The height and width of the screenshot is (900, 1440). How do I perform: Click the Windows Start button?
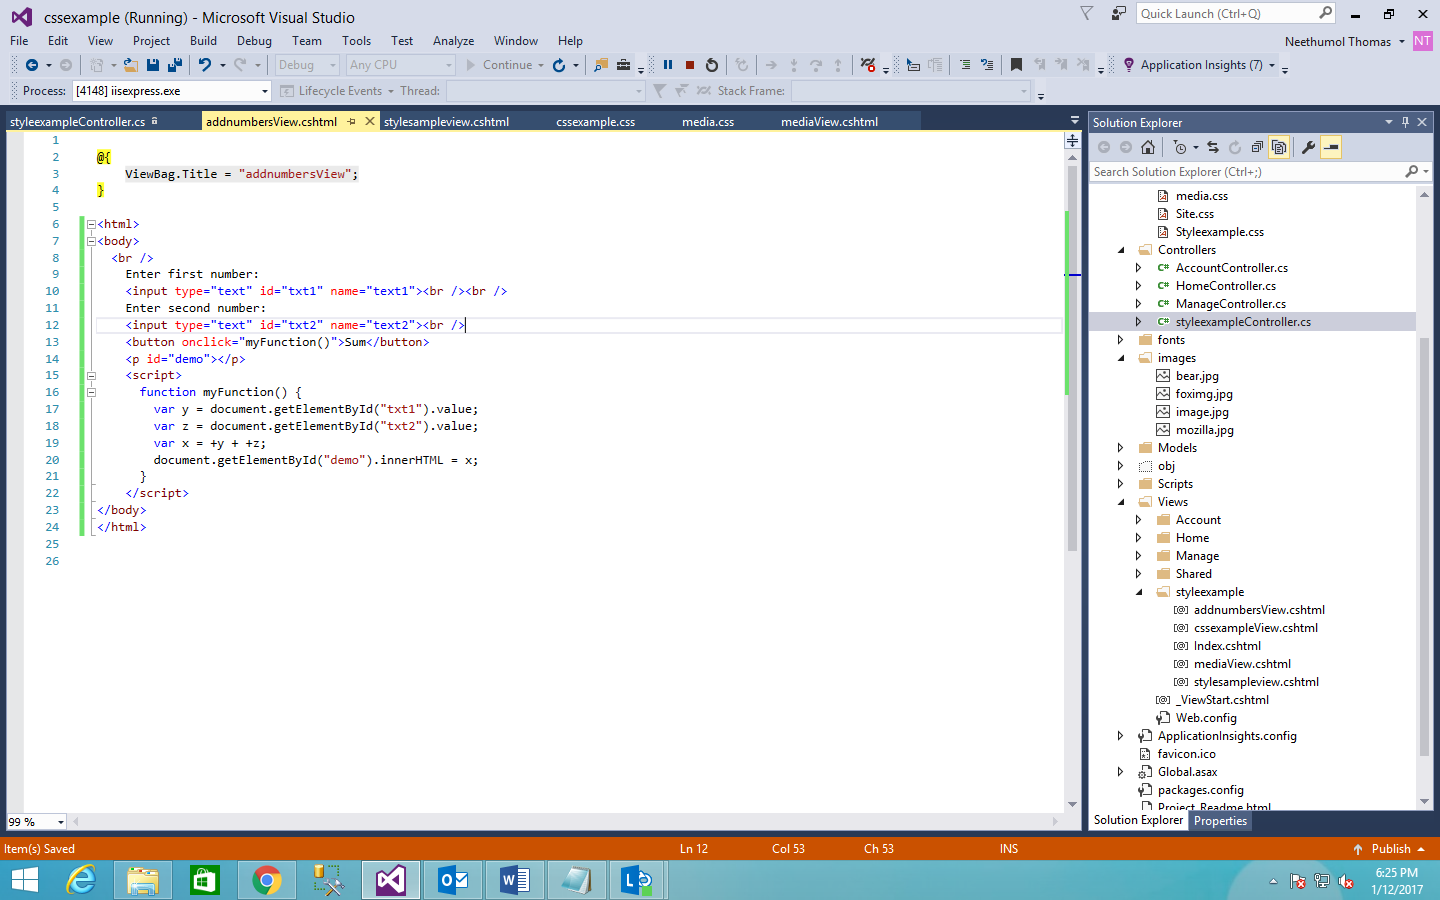(24, 880)
